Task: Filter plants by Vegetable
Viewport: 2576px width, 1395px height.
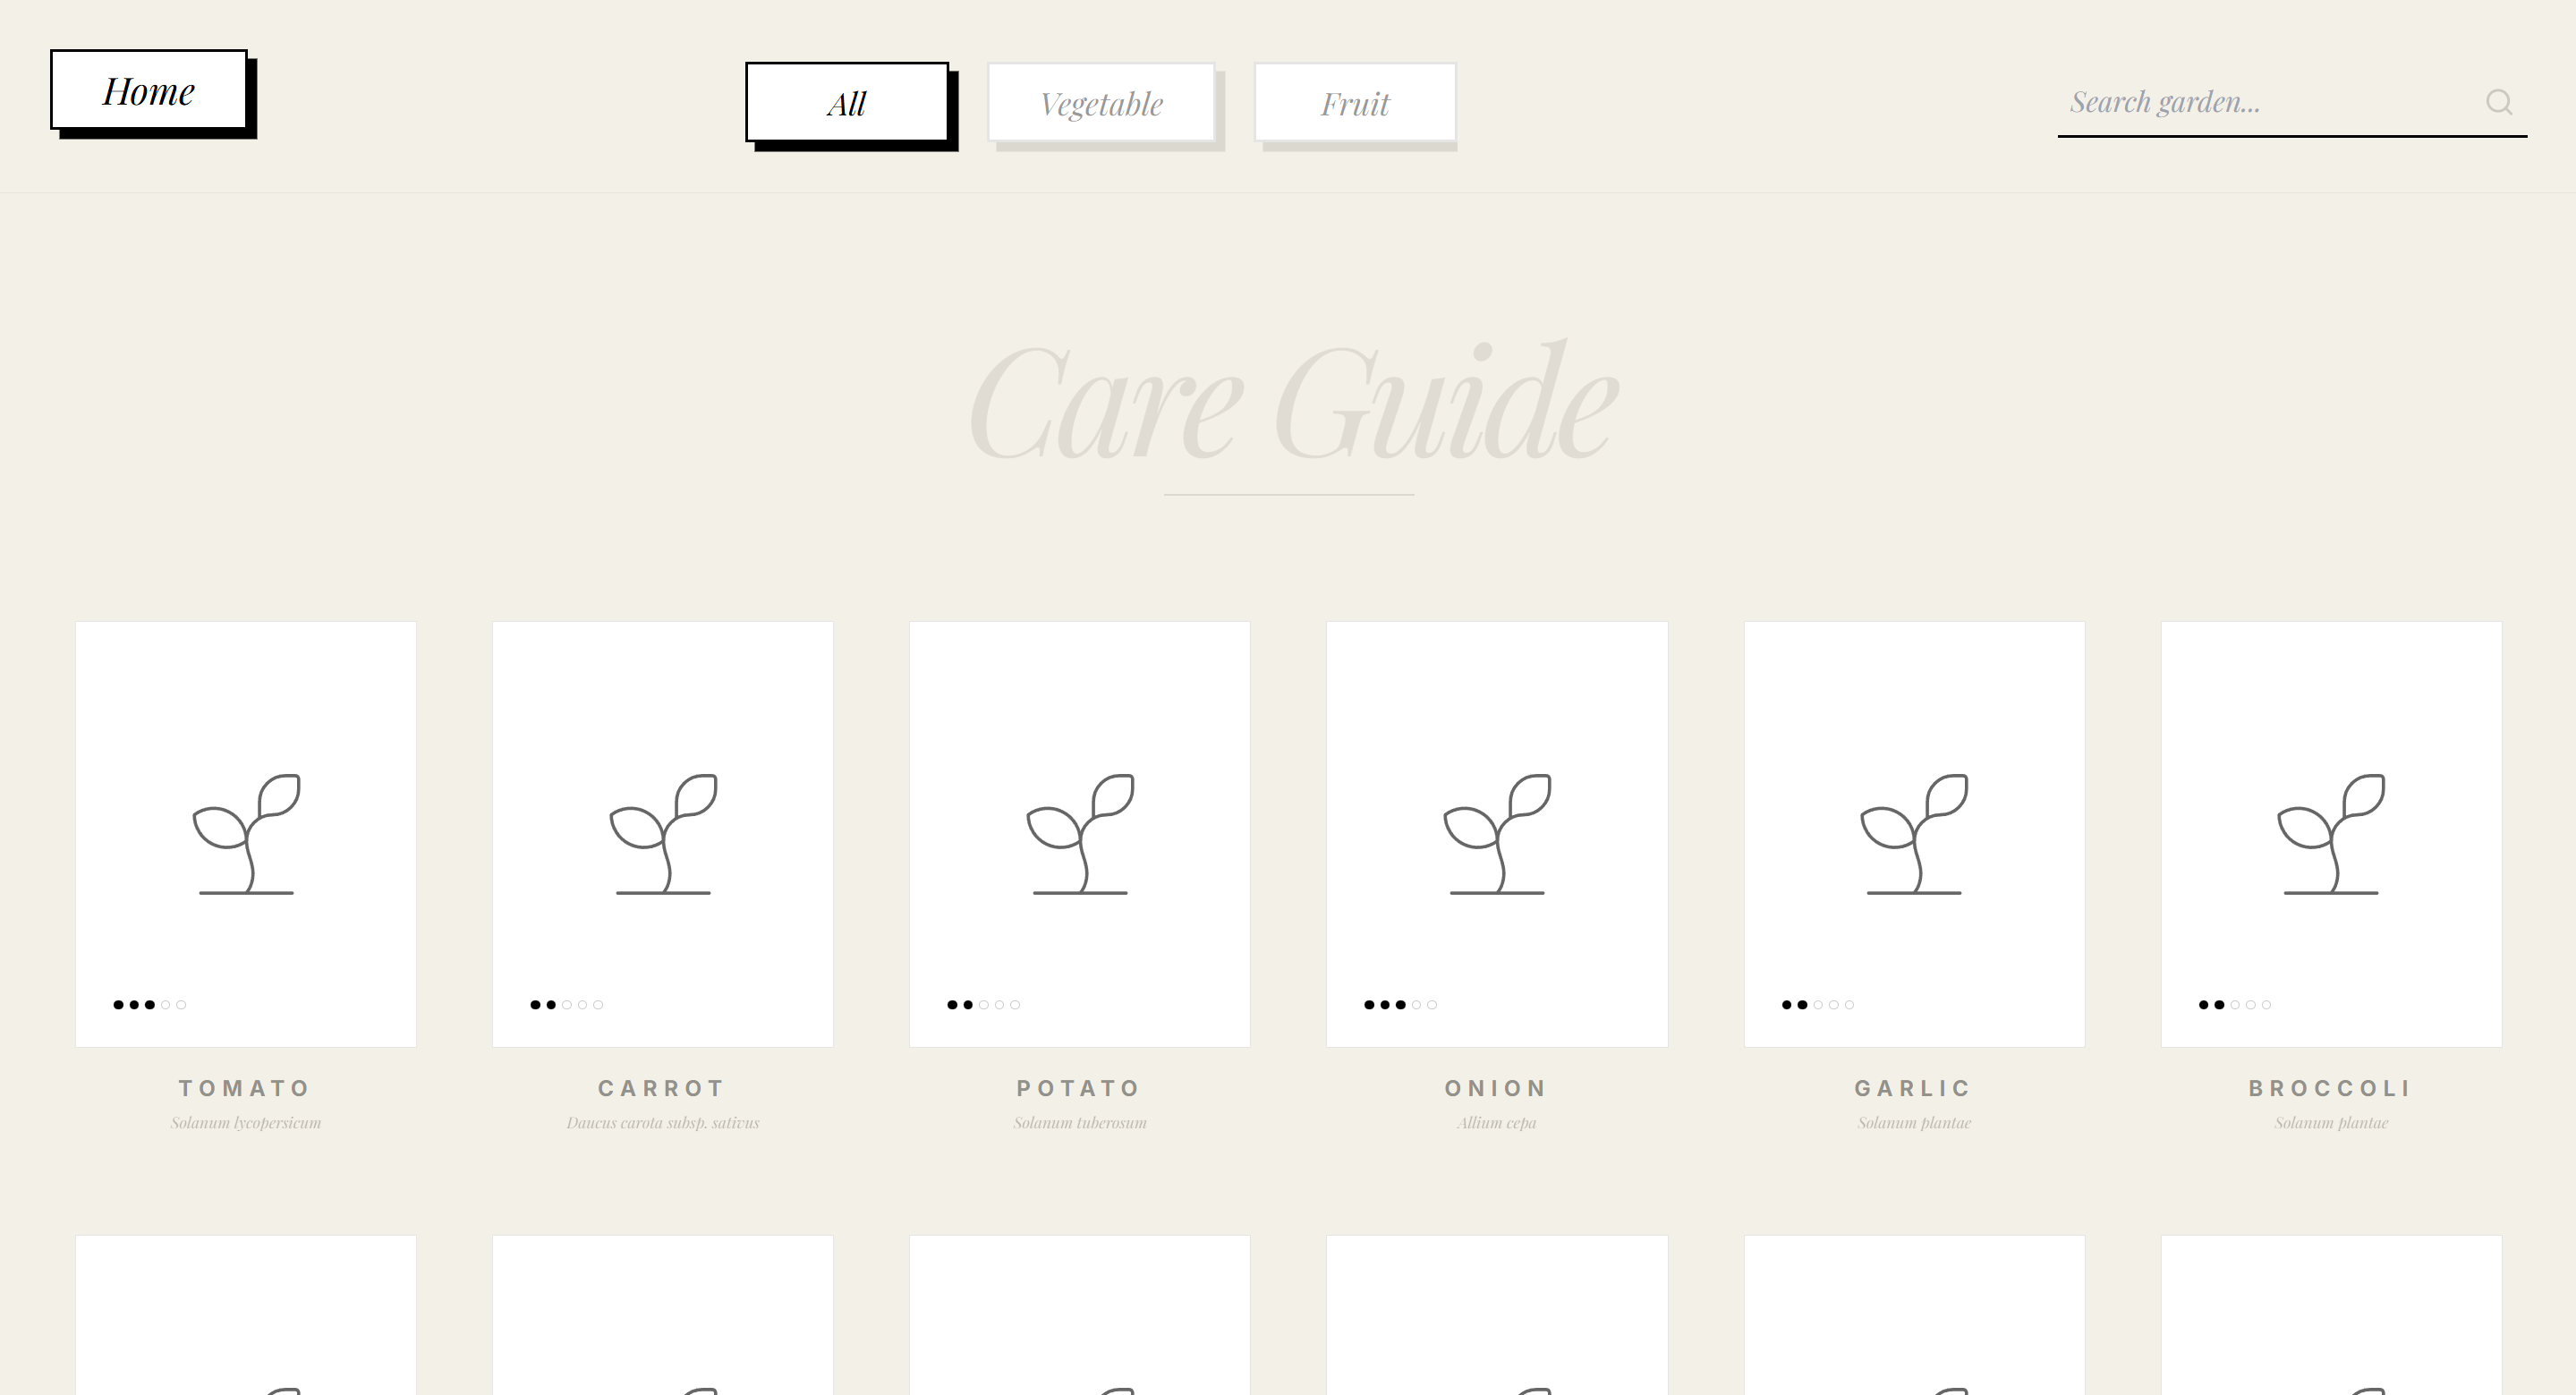Action: coord(1101,103)
